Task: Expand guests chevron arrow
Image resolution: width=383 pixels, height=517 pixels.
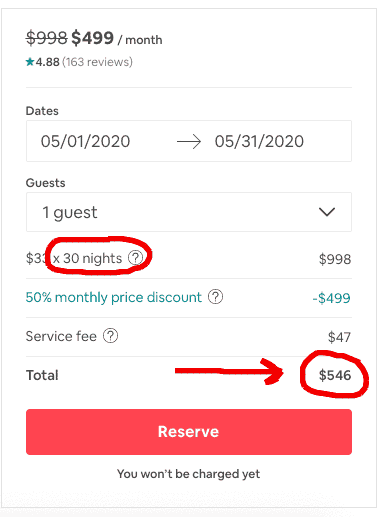Action: point(327,212)
